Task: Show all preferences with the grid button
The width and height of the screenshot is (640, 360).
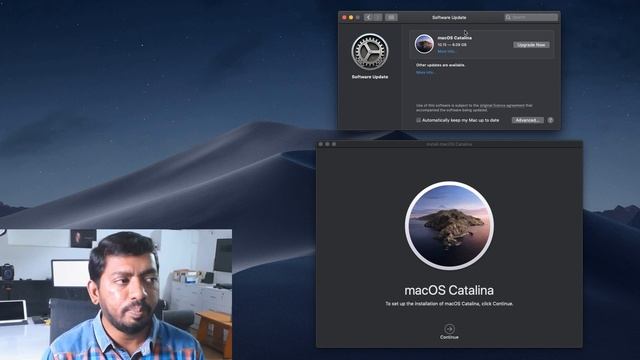Action: 391,17
